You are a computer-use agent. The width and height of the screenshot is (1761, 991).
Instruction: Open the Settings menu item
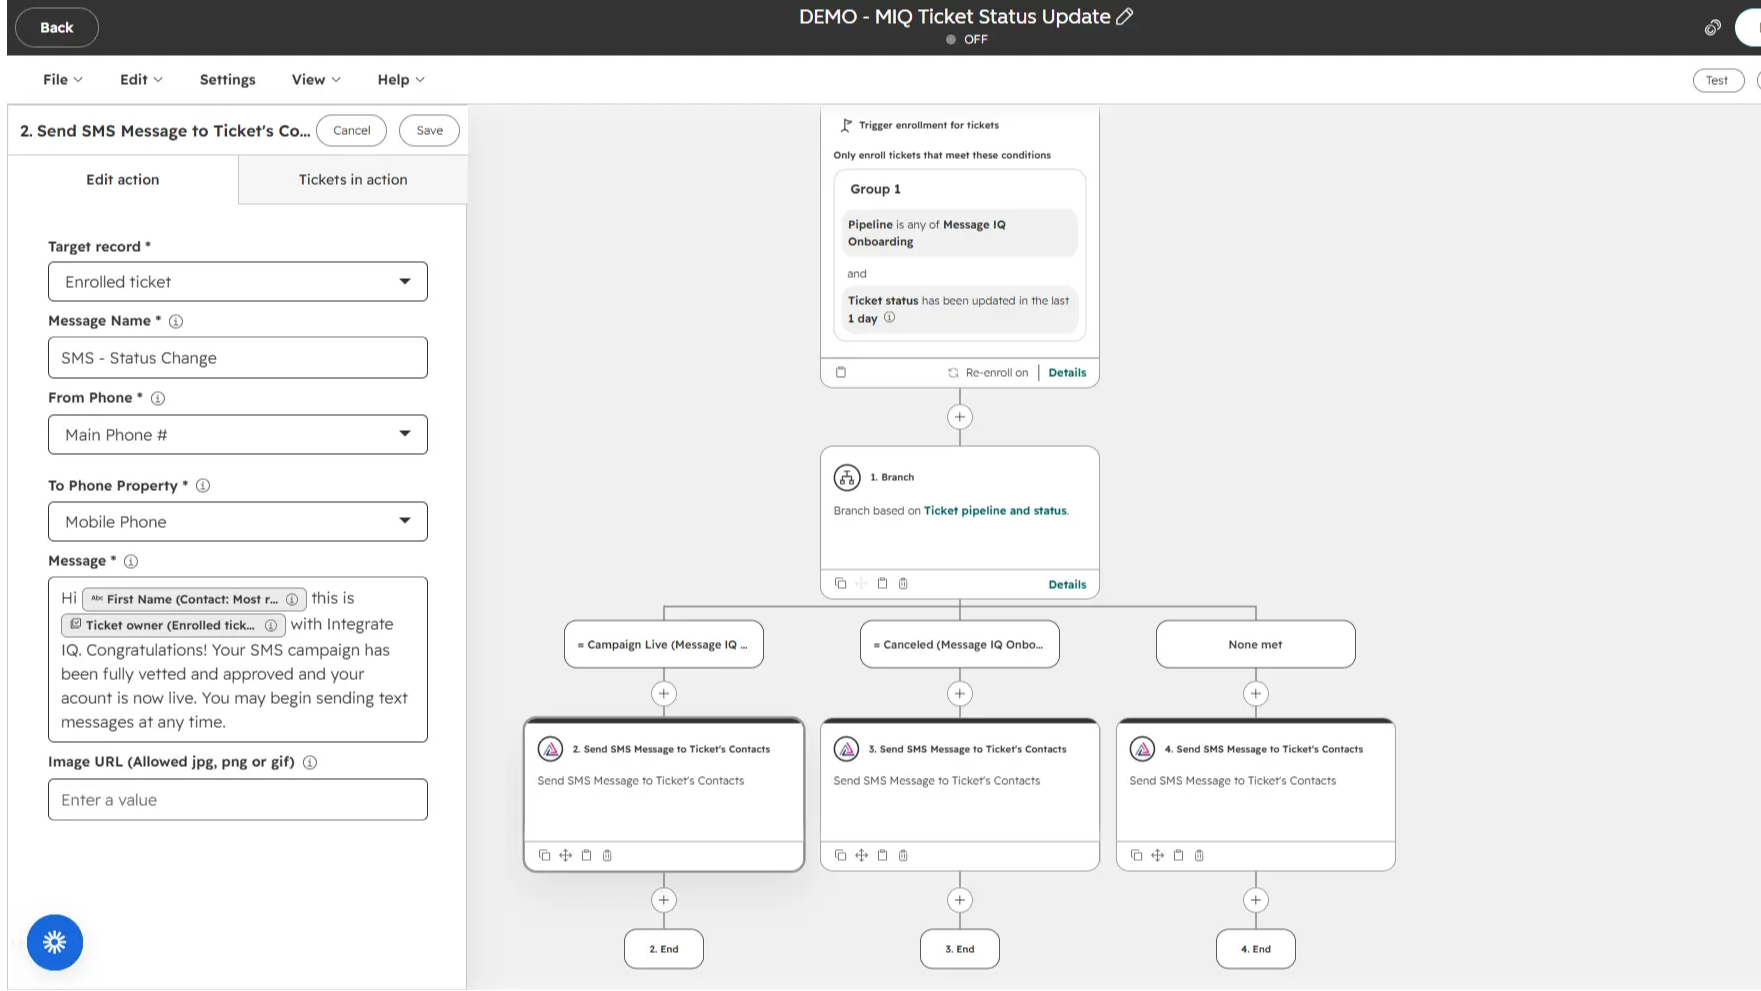(x=227, y=80)
